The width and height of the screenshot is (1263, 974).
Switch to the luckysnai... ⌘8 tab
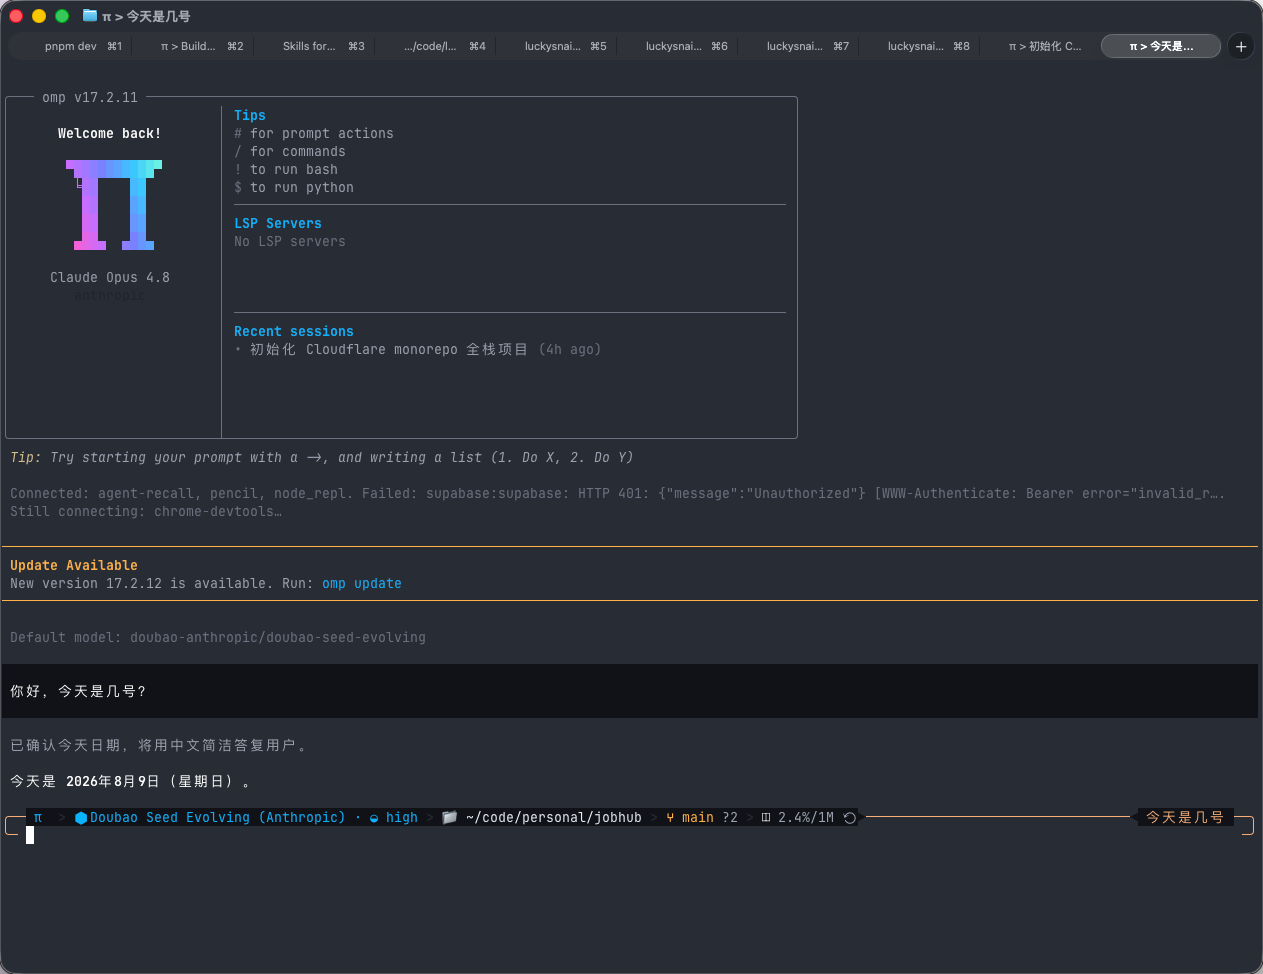click(x=919, y=46)
